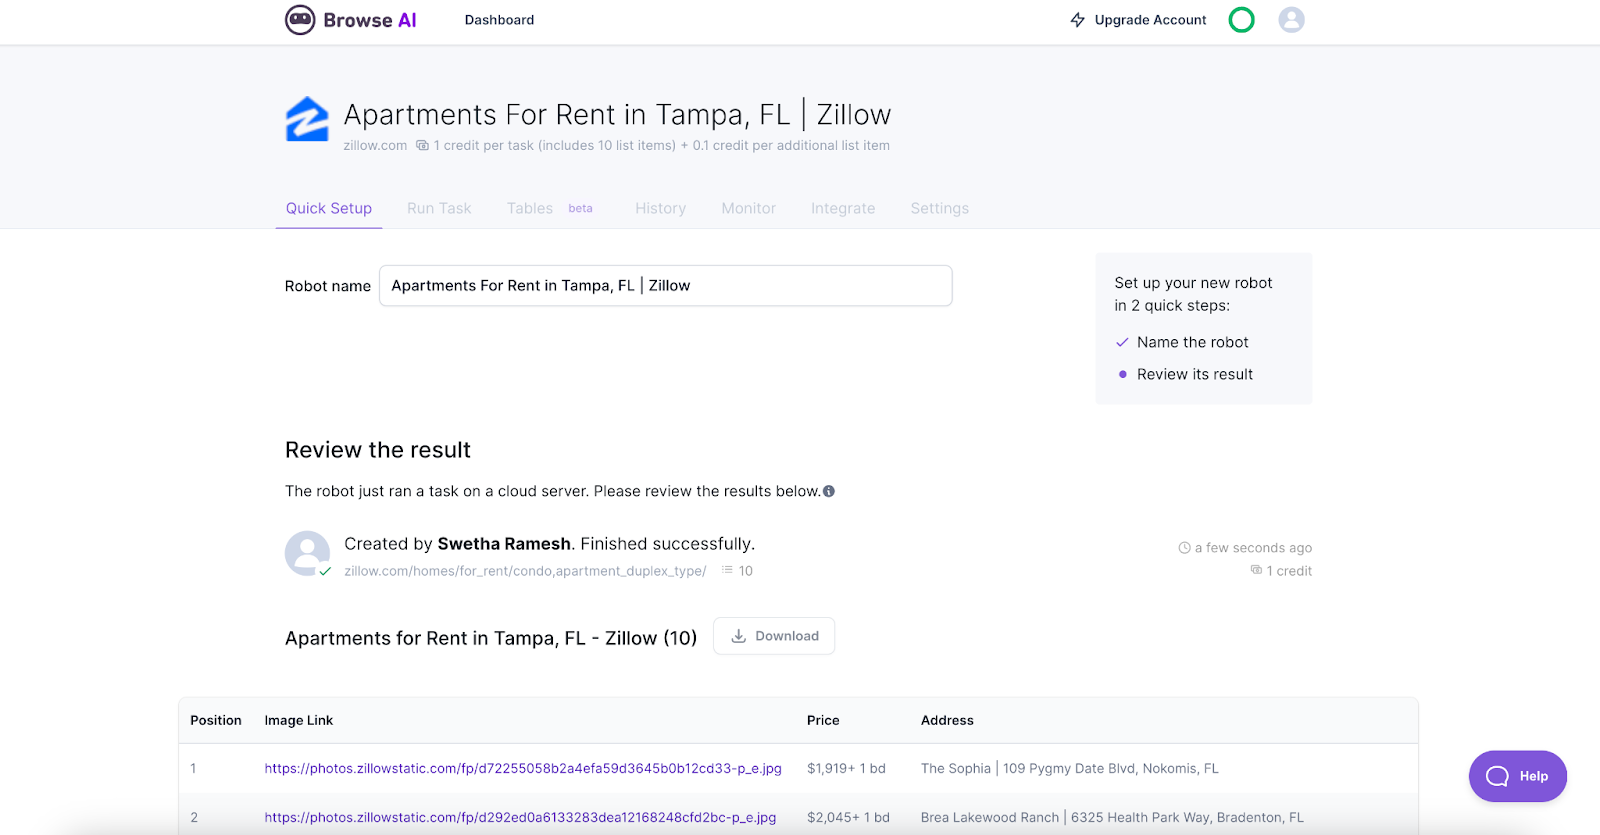
Task: Click the Zillow logo icon
Action: [307, 119]
